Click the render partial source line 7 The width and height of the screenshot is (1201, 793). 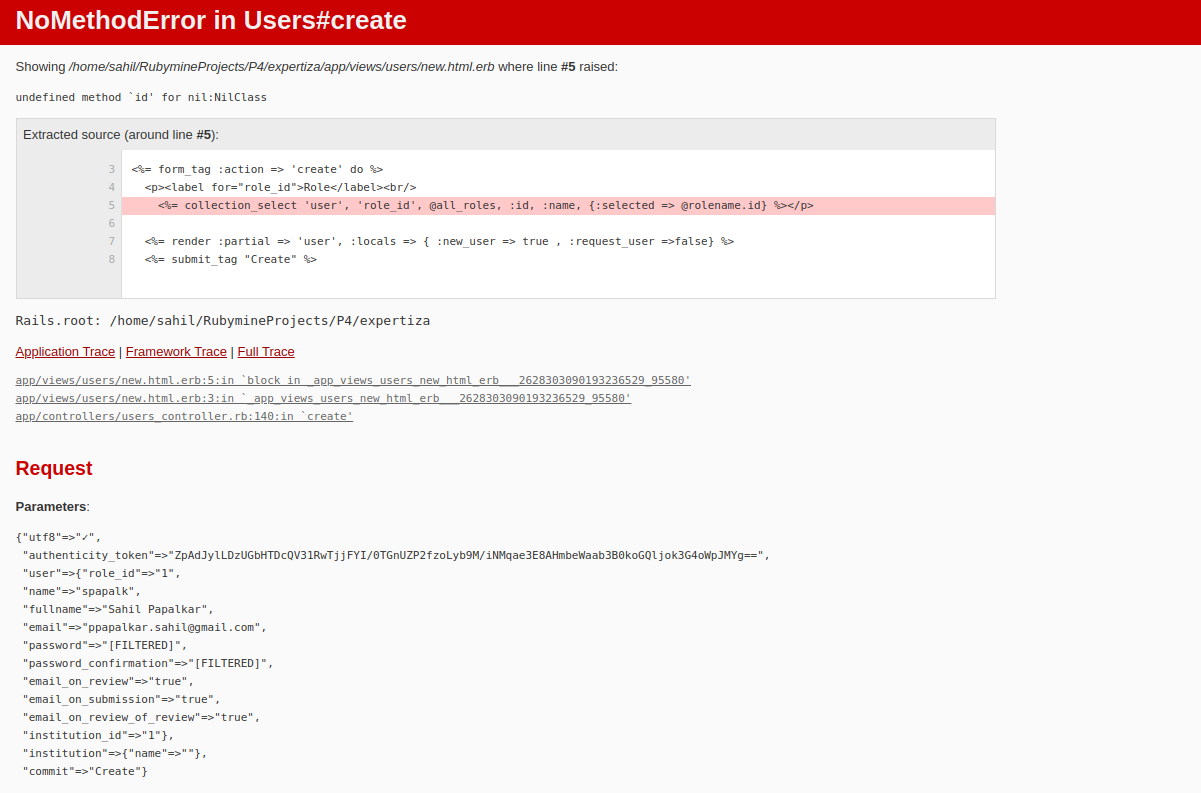435,240
